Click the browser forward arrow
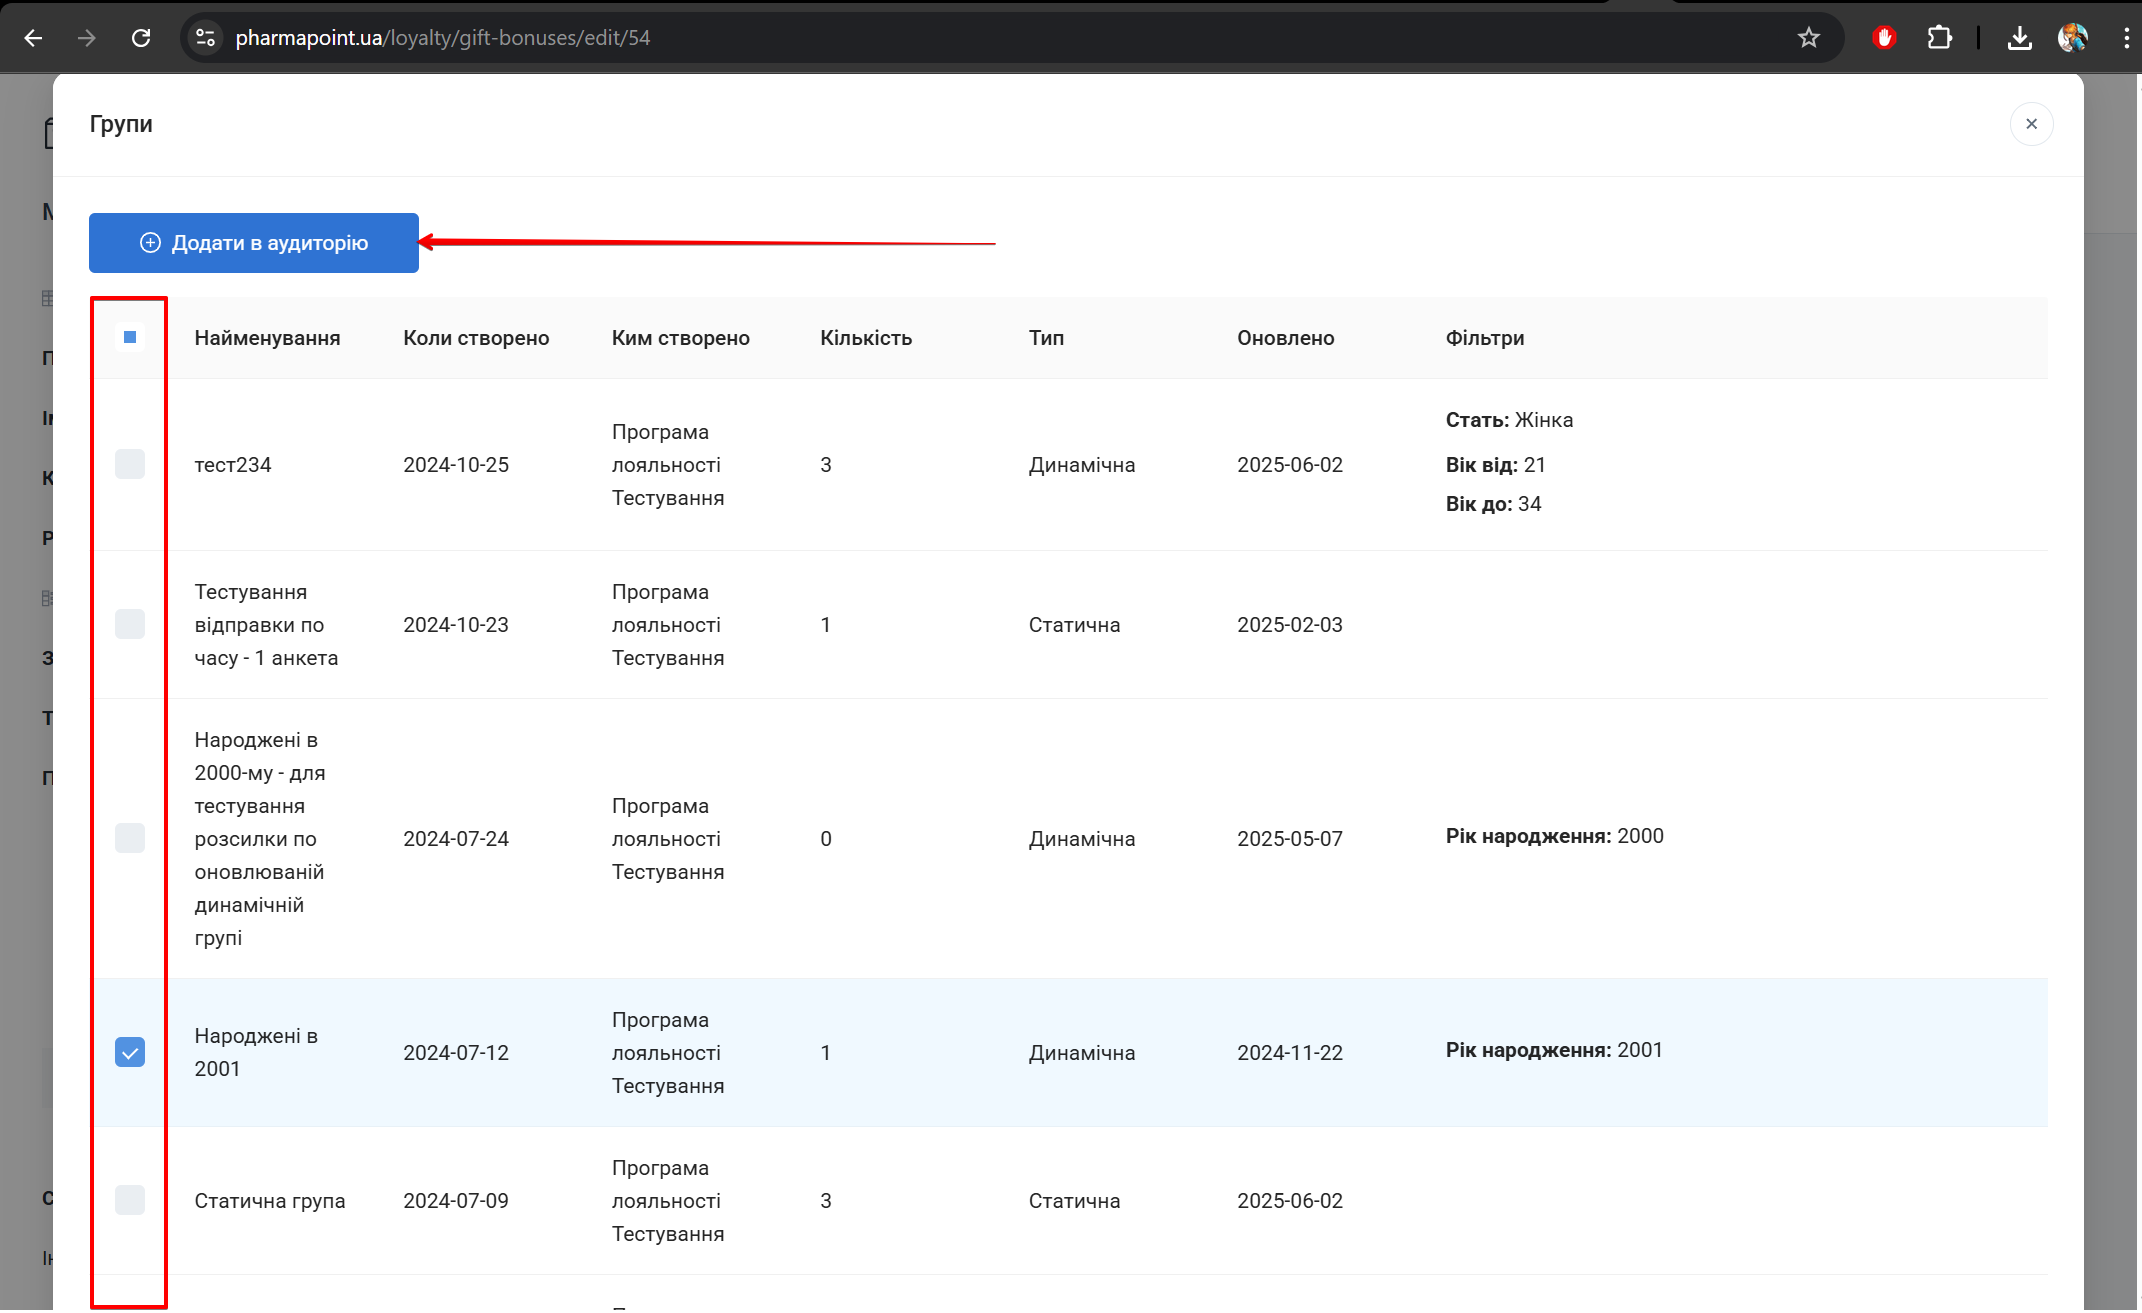The image size is (2142, 1313). point(87,38)
